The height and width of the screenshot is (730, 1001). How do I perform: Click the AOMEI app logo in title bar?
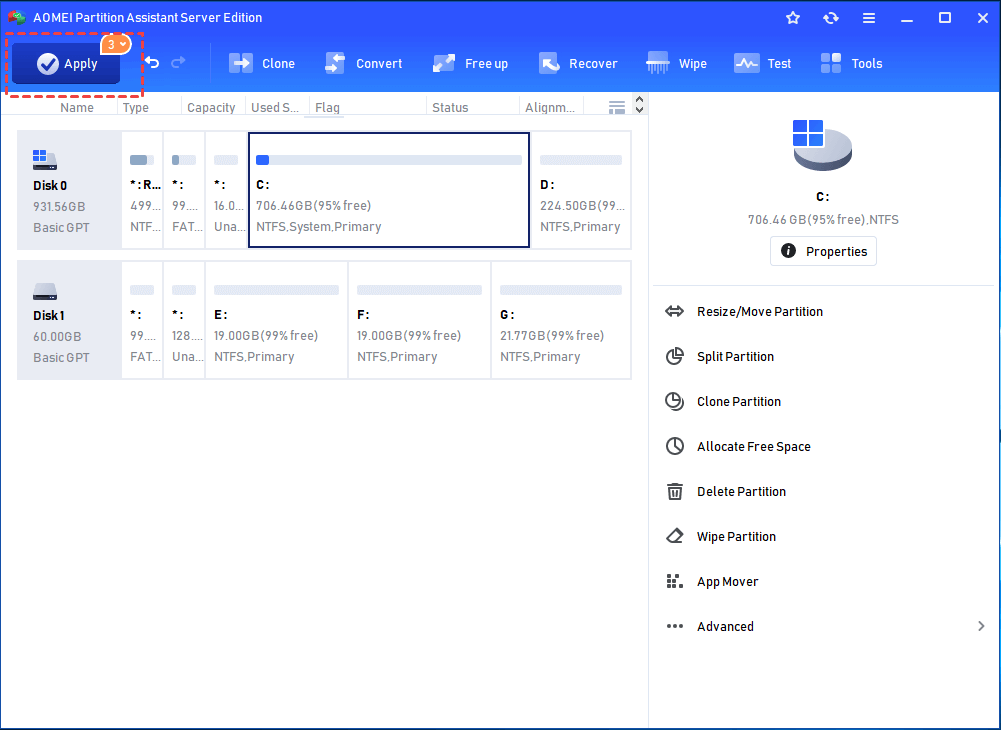click(17, 18)
